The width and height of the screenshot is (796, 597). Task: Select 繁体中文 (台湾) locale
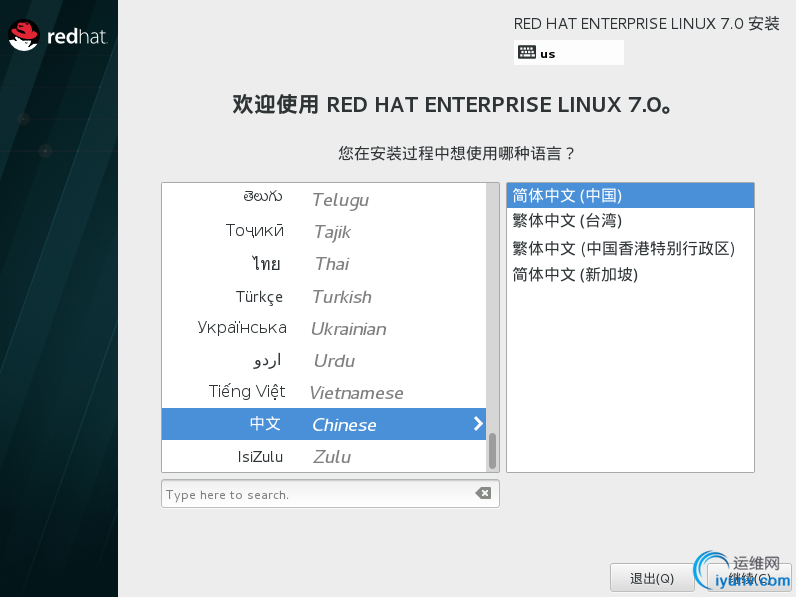tap(630, 221)
